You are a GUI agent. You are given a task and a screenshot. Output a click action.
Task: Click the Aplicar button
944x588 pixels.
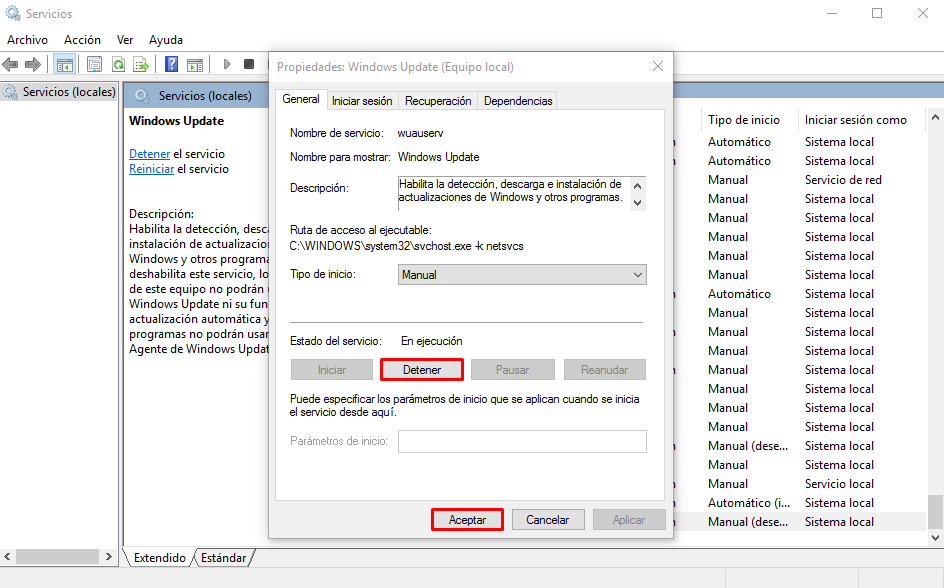point(629,519)
